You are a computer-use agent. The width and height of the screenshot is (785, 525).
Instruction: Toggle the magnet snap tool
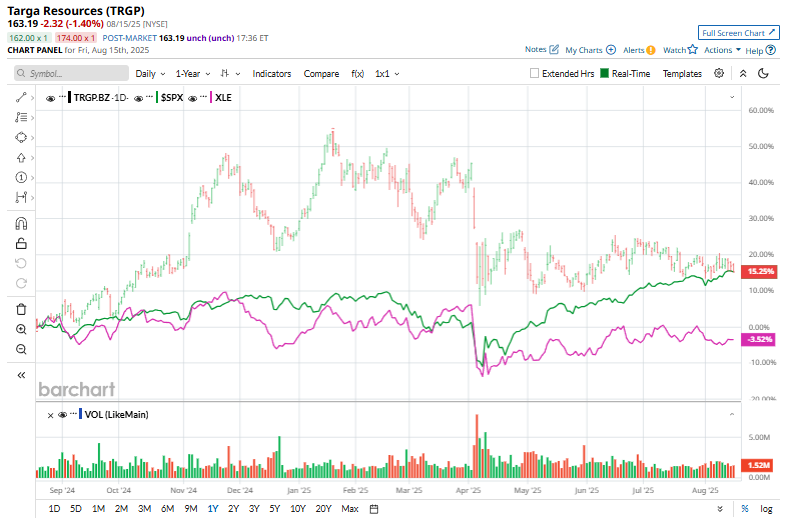pos(21,224)
